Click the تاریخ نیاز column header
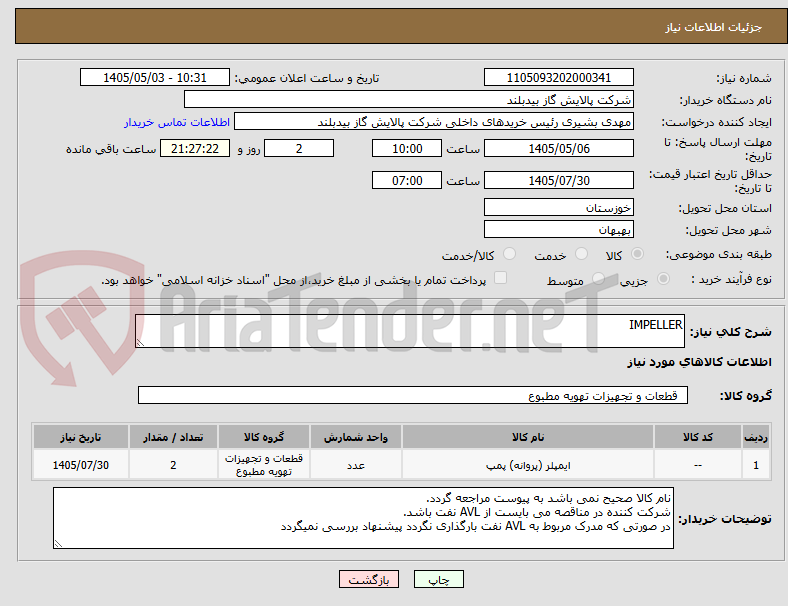This screenshot has width=788, height=606. click(81, 437)
